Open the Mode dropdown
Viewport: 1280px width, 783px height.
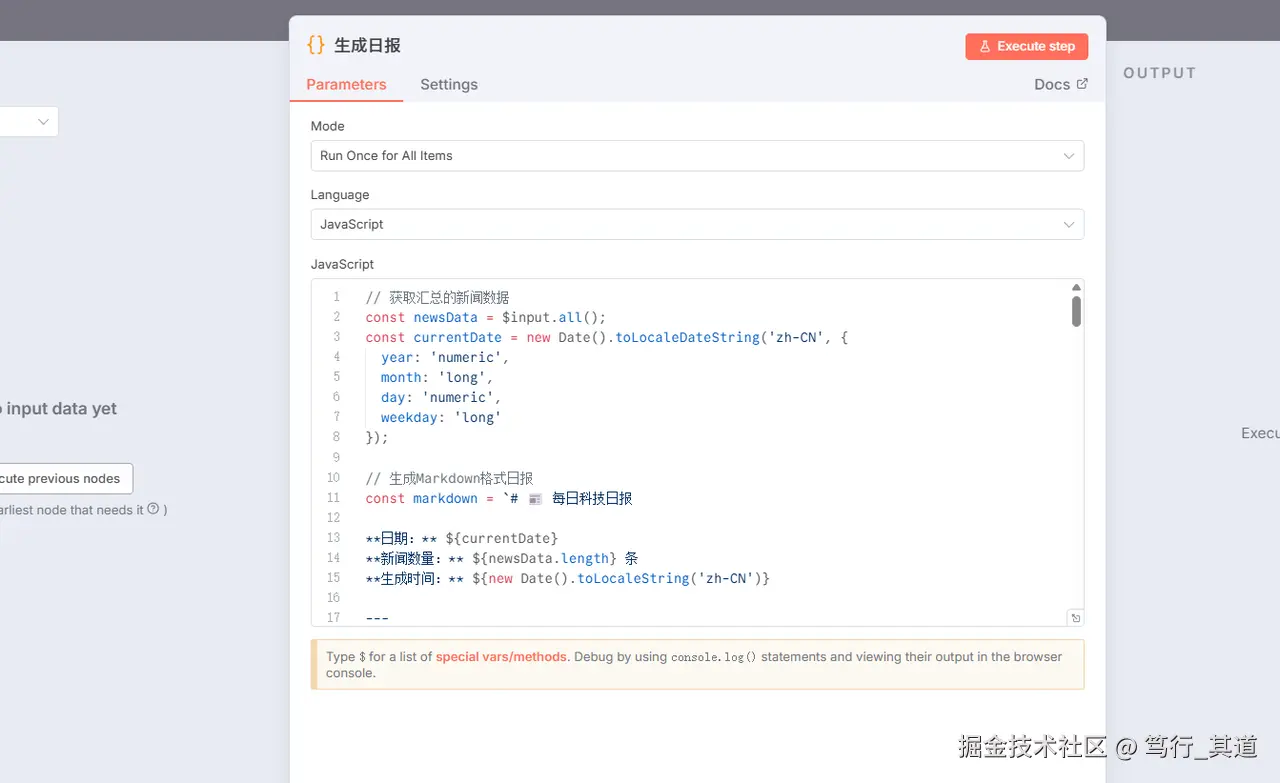point(697,156)
